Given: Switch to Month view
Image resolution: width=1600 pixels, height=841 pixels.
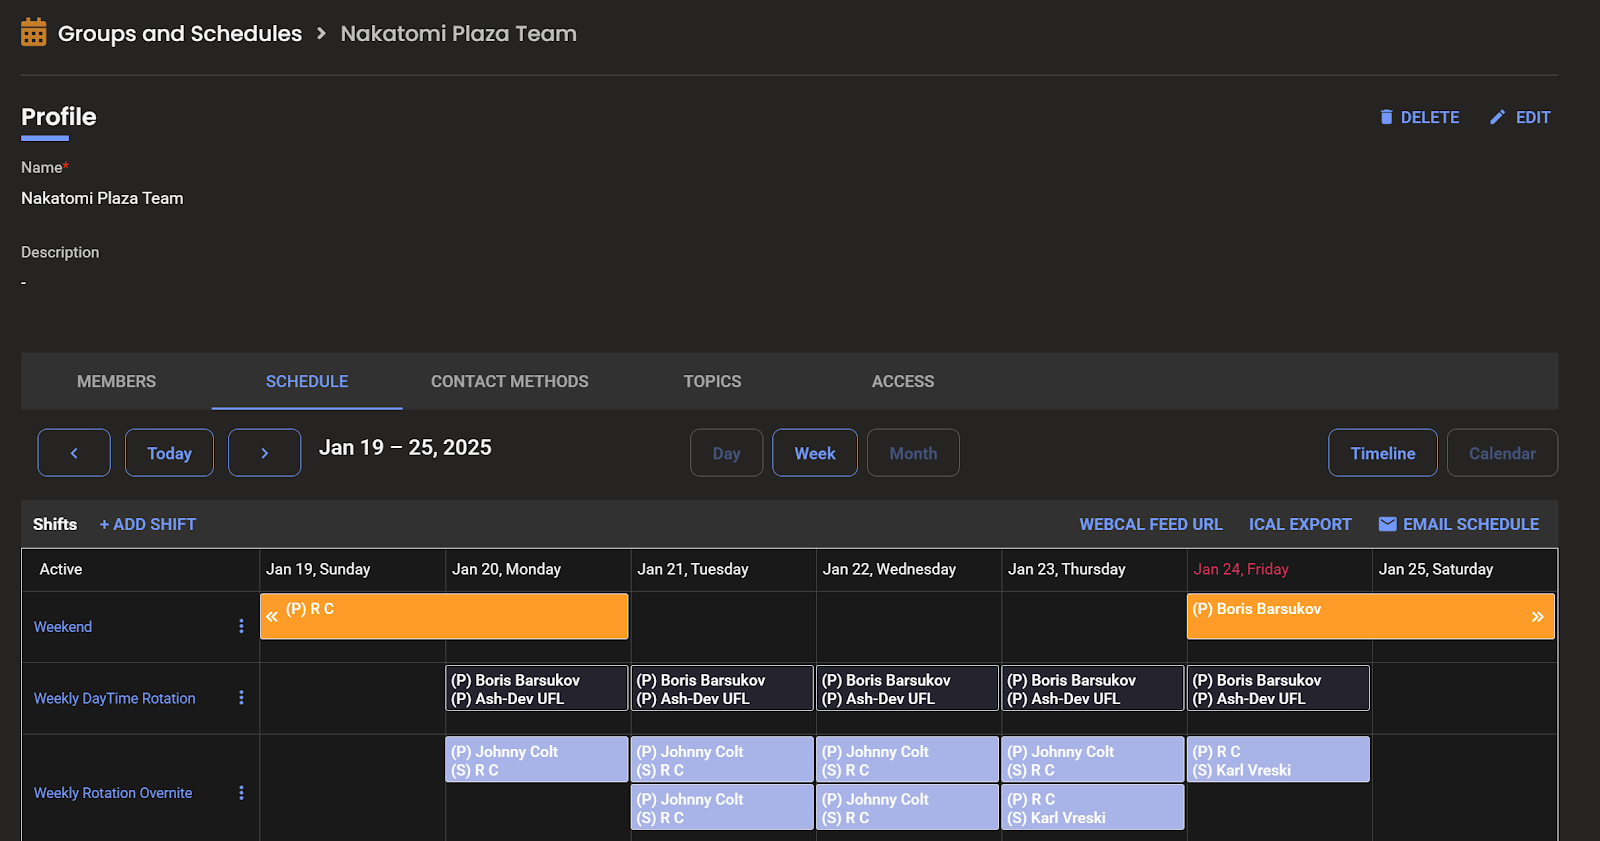Looking at the screenshot, I should (913, 453).
